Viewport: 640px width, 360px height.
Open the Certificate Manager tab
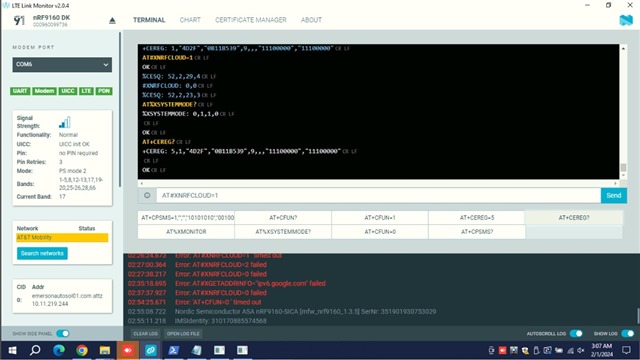251,20
